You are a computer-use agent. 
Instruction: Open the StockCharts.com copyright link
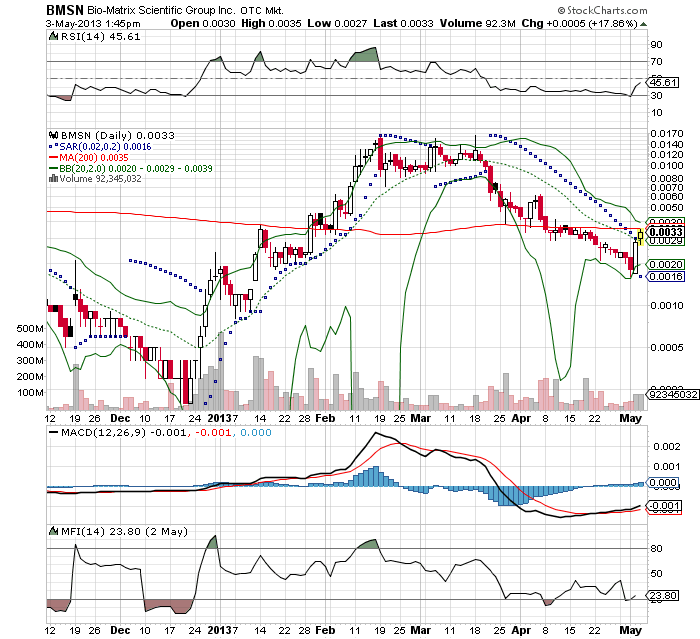click(602, 10)
